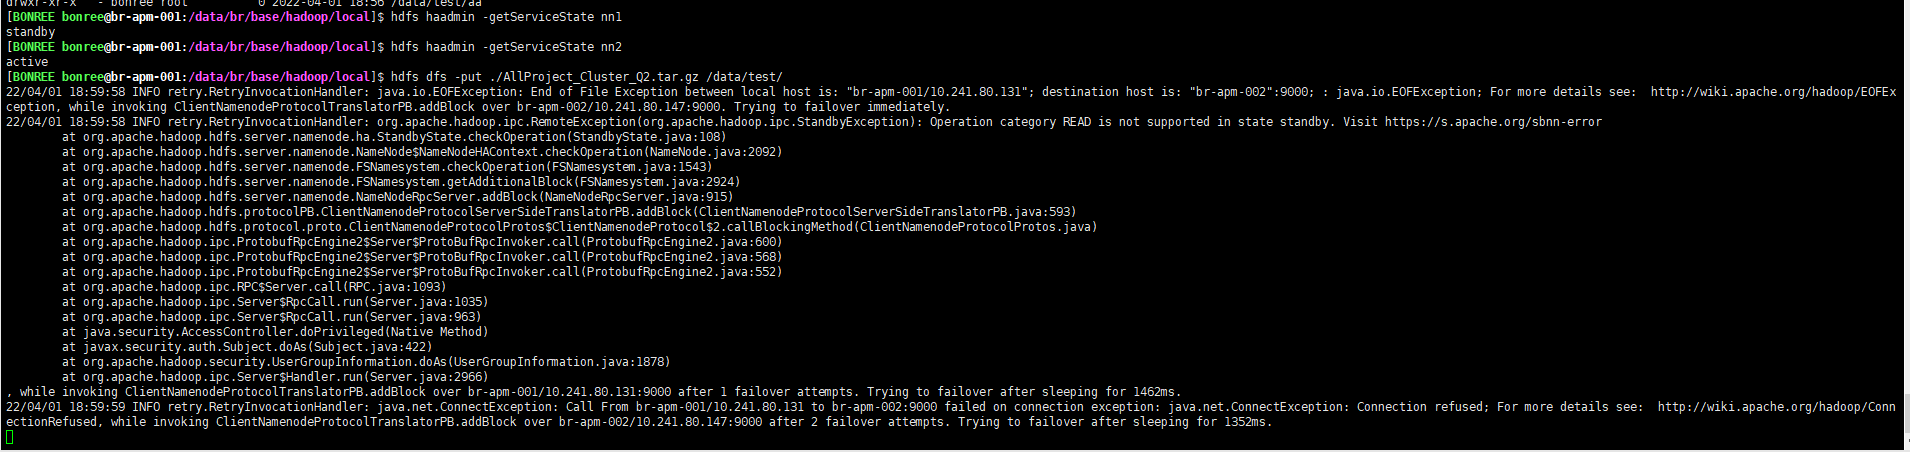
Task: Open the https://s.apache.org/sbnn-error link
Action: click(x=1493, y=122)
